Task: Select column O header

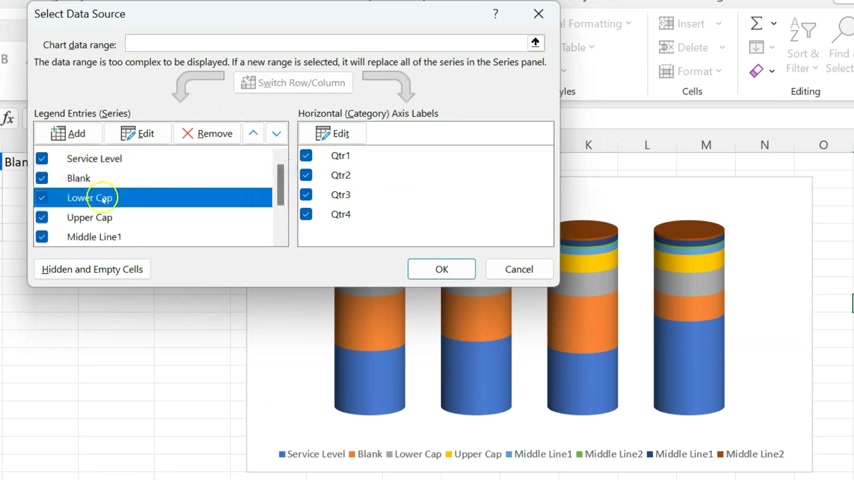Action: point(824,145)
